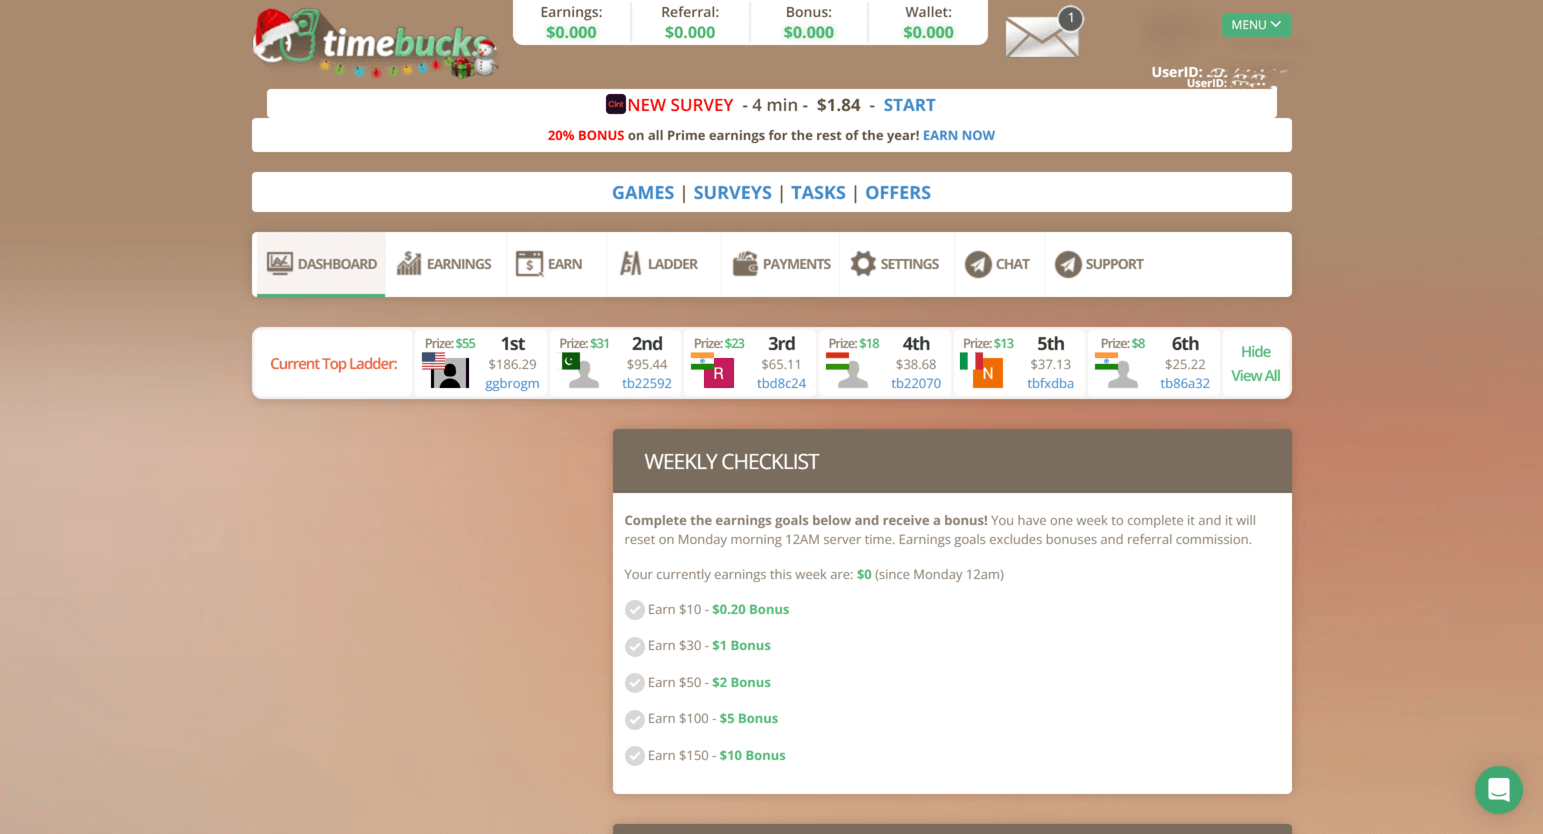Click the Earn $50 checkmark circle
Screen dimensions: 1543x834
point(634,683)
